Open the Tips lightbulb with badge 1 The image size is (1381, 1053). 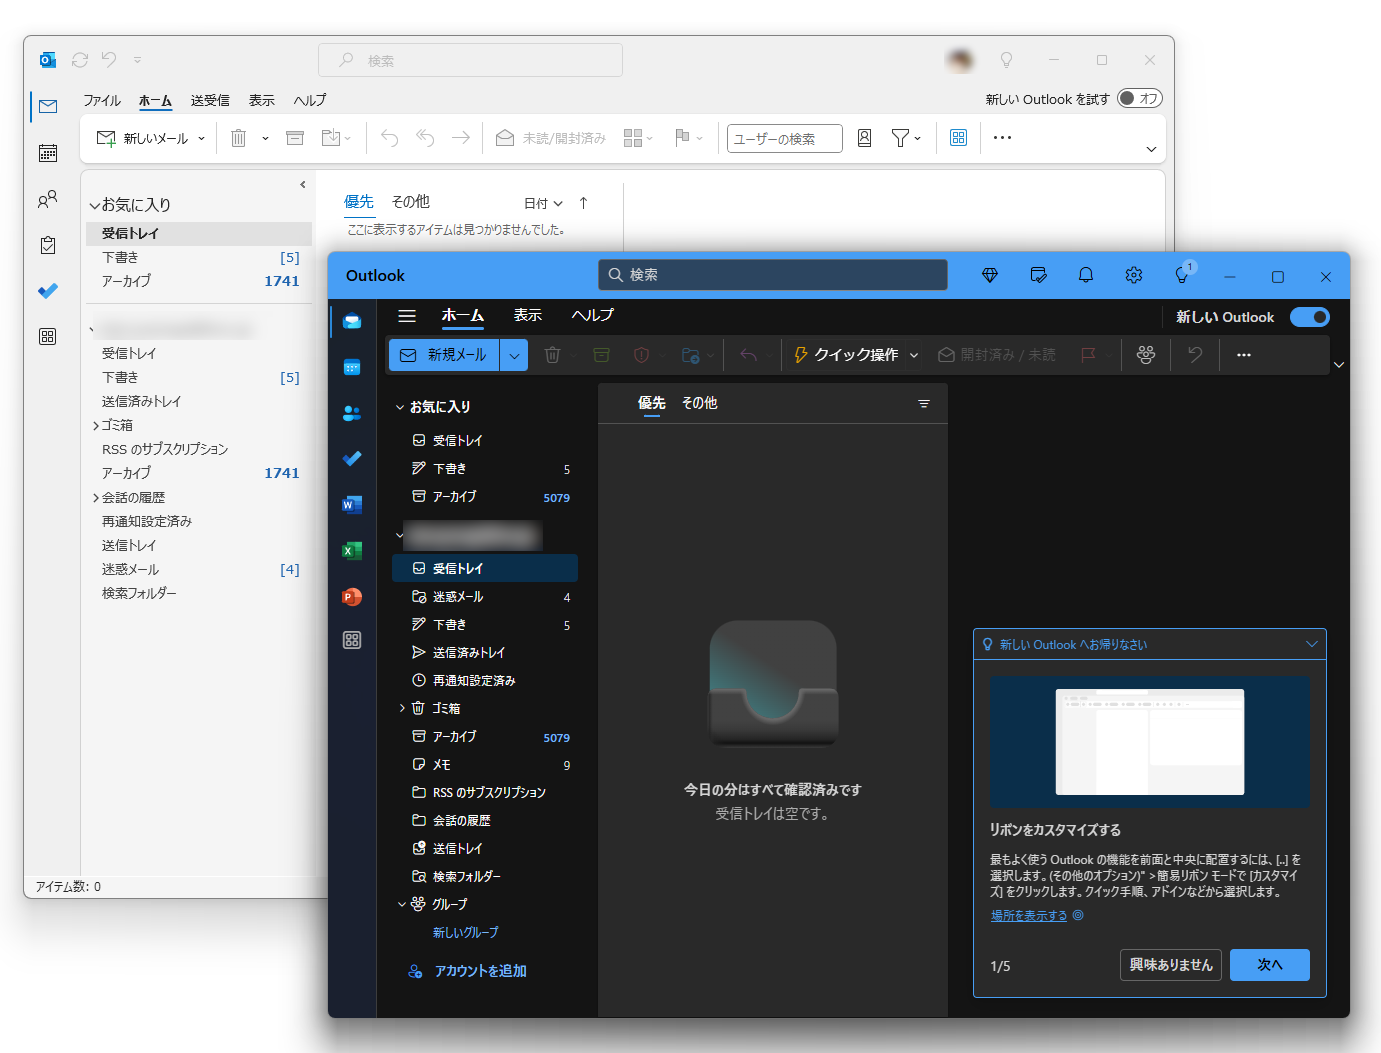coord(1182,275)
